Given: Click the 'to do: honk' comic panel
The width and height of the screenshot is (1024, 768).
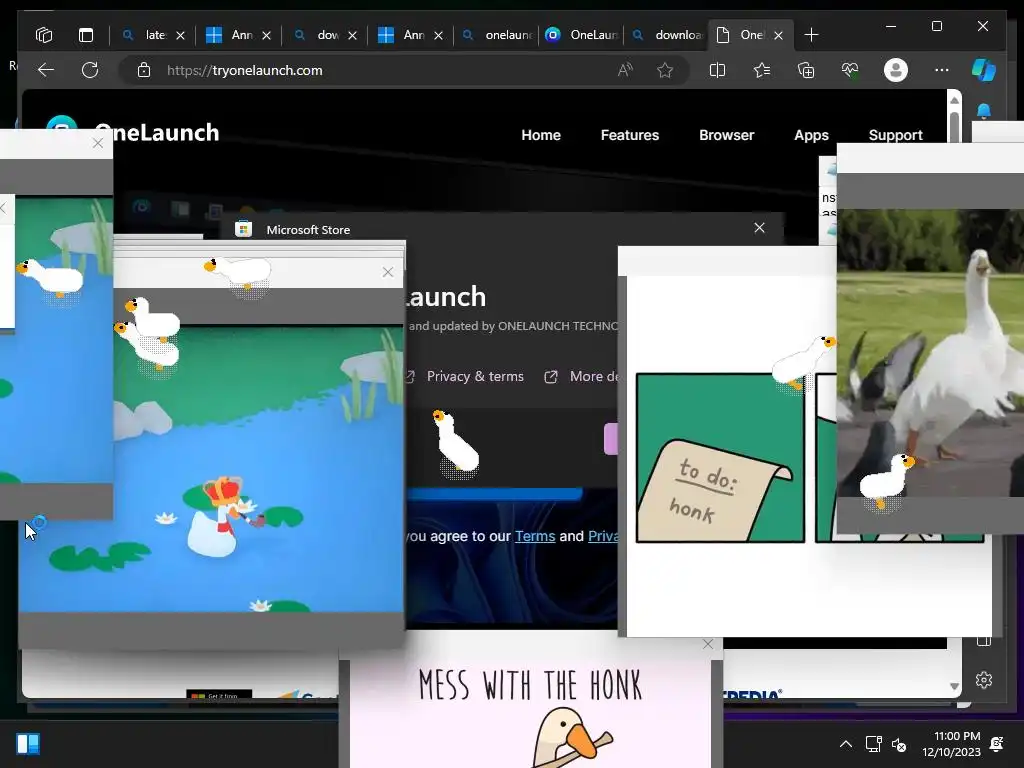Looking at the screenshot, I should (x=720, y=458).
